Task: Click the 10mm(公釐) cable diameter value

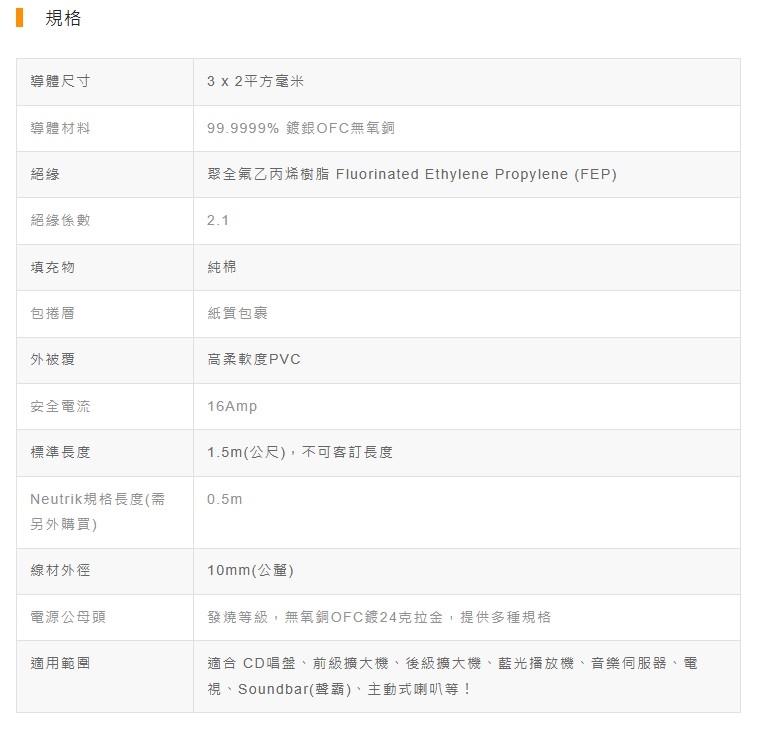Action: (x=250, y=570)
